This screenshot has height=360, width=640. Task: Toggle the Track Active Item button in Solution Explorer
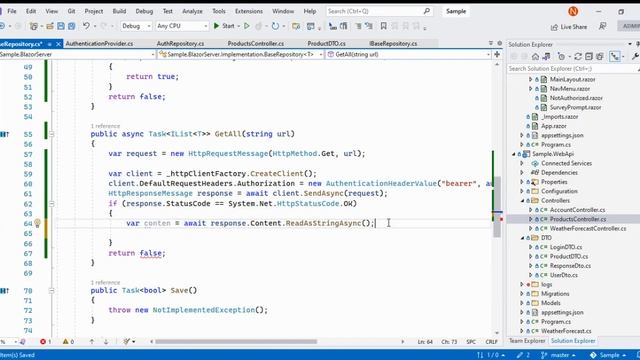615,57
